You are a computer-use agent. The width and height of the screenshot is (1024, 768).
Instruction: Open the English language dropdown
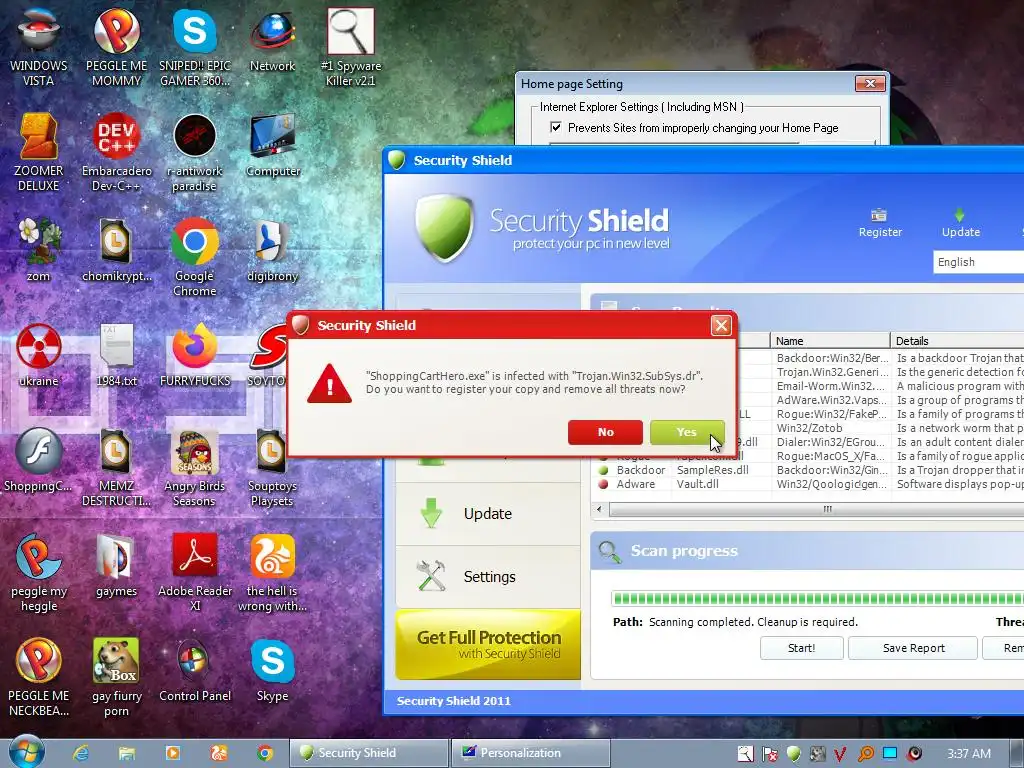point(978,262)
